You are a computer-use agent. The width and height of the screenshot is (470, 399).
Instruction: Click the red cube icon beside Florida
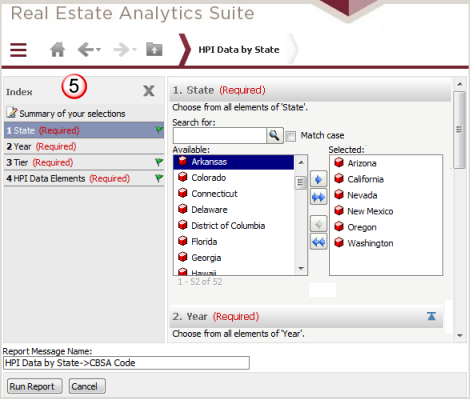tap(182, 241)
